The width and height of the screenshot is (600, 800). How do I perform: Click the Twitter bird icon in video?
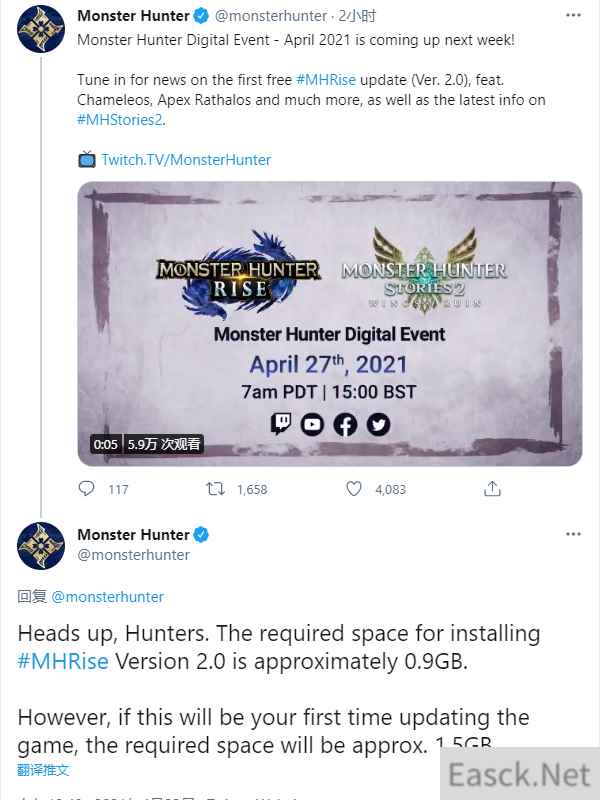378,424
